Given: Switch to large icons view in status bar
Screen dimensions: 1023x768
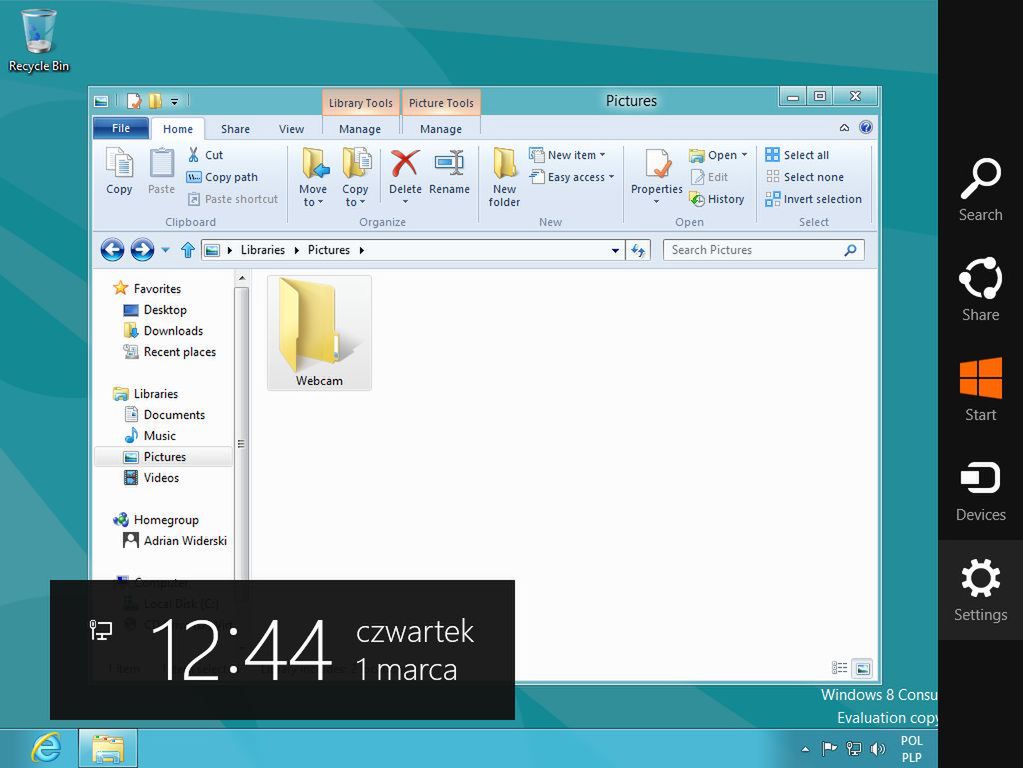Looking at the screenshot, I should [863, 668].
